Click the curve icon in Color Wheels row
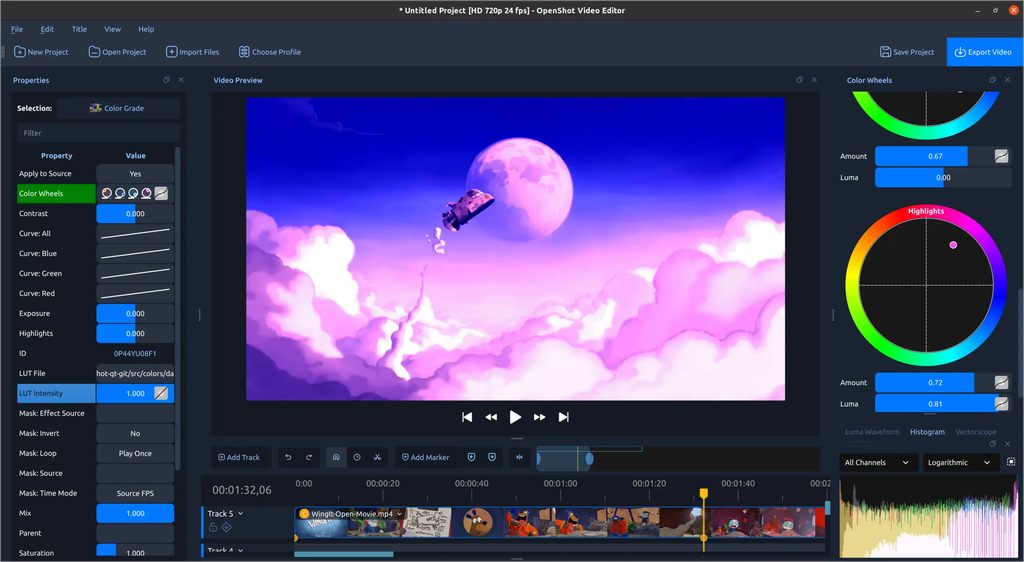 (161, 194)
